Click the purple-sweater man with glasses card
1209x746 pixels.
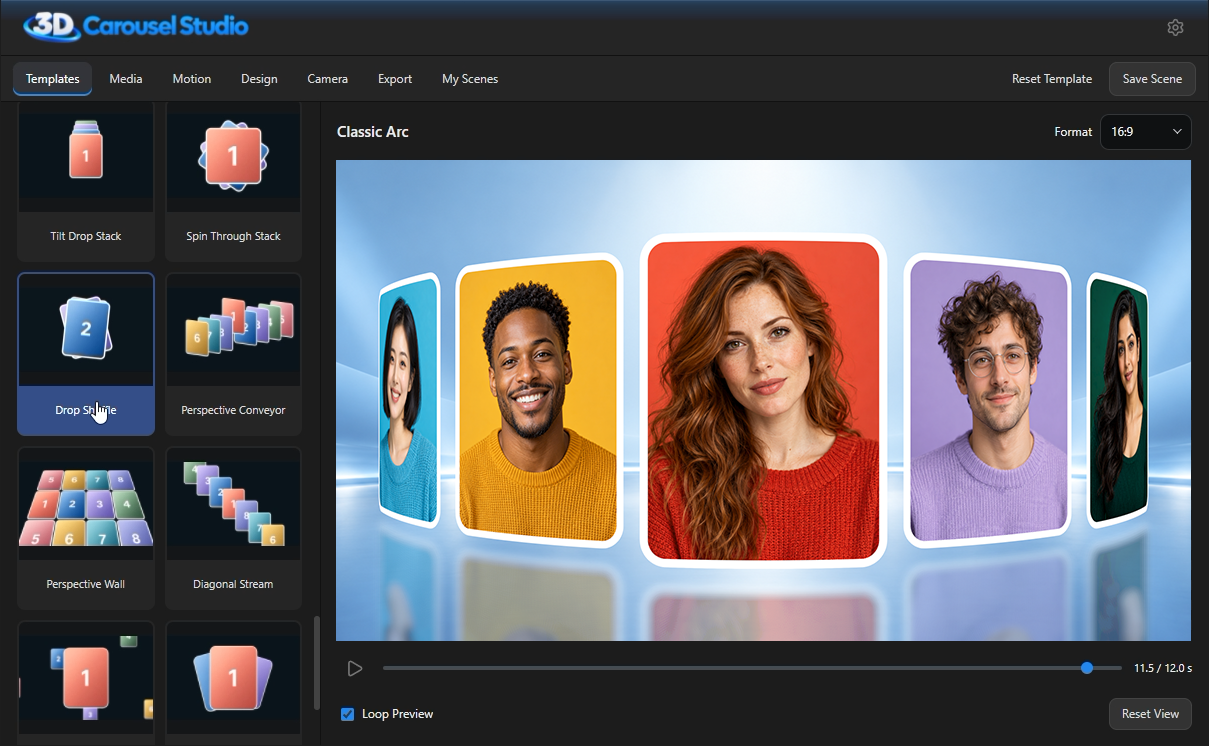tap(987, 400)
